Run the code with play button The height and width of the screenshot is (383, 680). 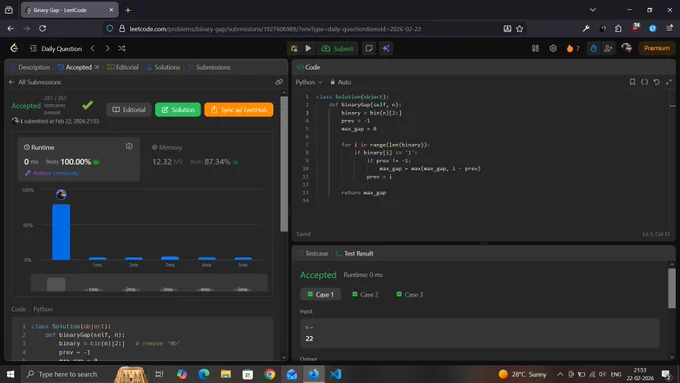[x=308, y=48]
